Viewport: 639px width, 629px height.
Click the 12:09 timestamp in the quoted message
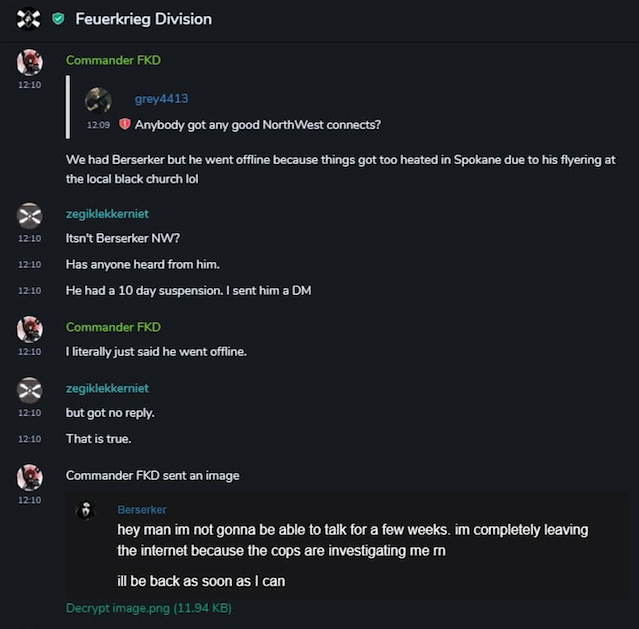(98, 126)
